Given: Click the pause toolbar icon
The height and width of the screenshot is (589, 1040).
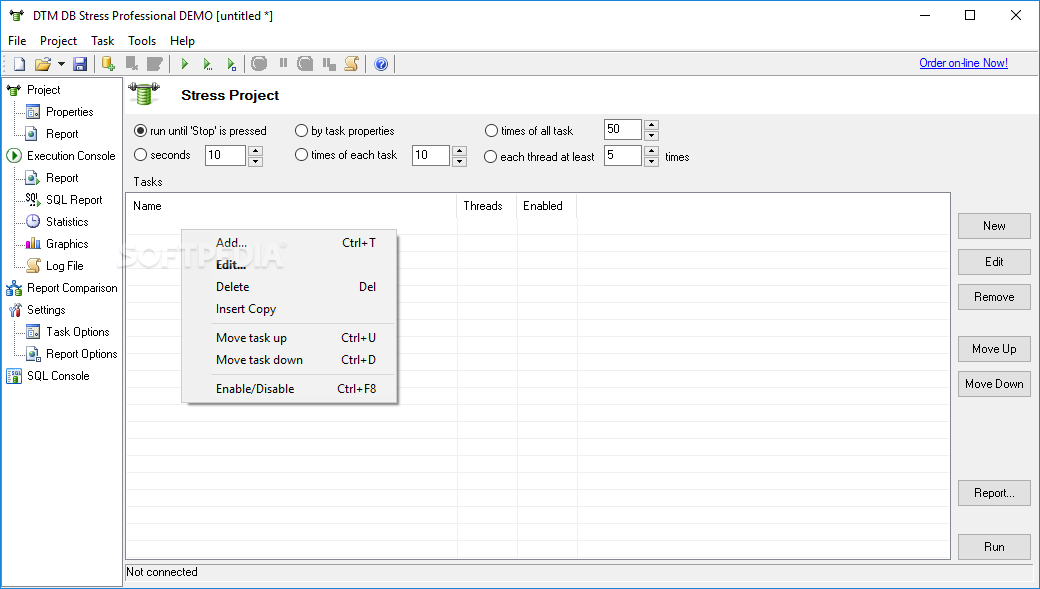Looking at the screenshot, I should pos(283,63).
